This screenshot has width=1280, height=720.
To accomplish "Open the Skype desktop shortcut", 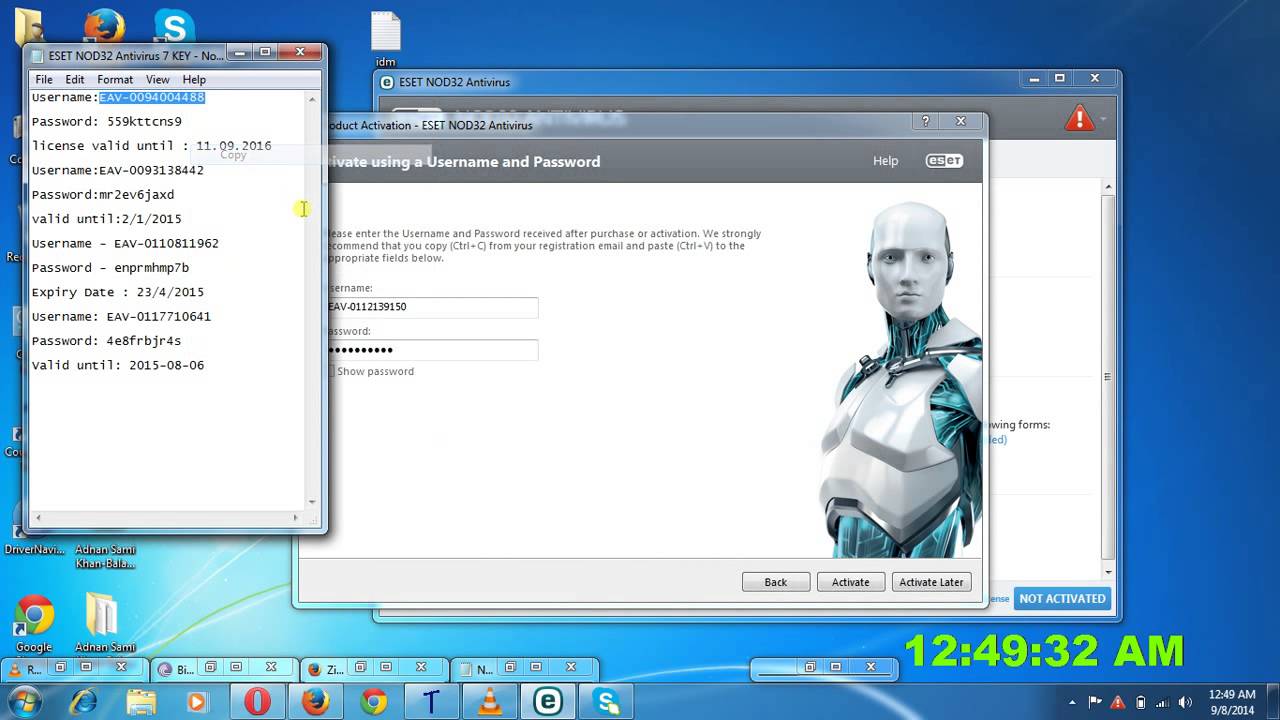I will point(174,27).
